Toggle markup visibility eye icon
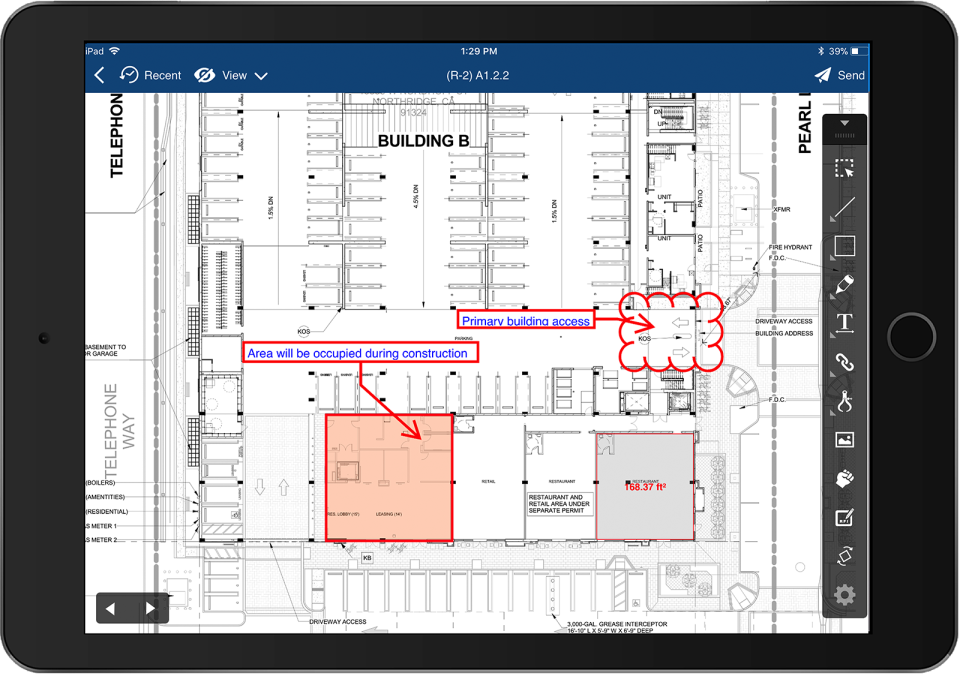The width and height of the screenshot is (960, 676). [x=204, y=75]
